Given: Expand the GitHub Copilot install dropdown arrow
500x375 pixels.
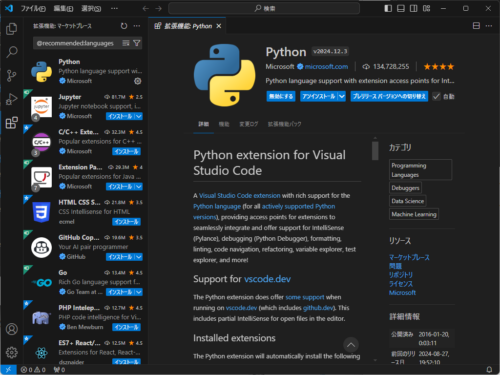Looking at the screenshot, I should click(x=139, y=257).
